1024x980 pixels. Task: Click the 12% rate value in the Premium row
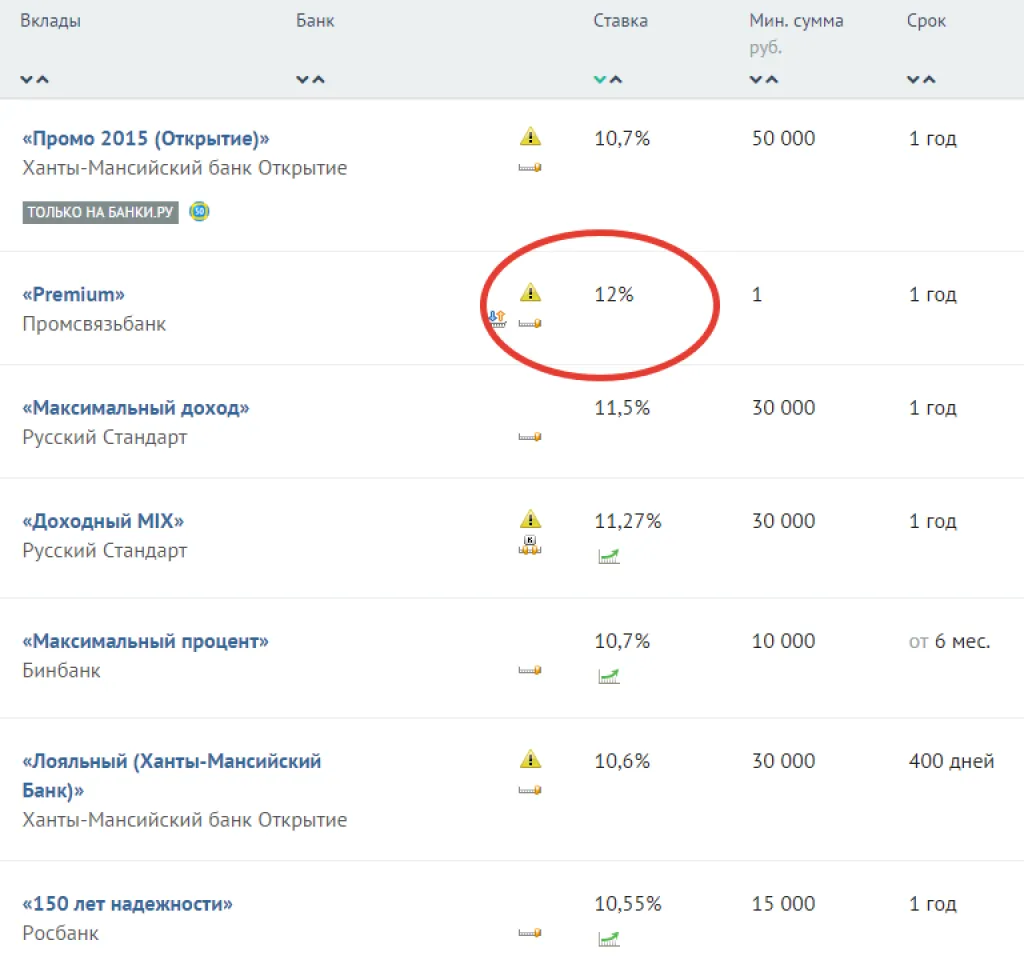click(x=614, y=295)
